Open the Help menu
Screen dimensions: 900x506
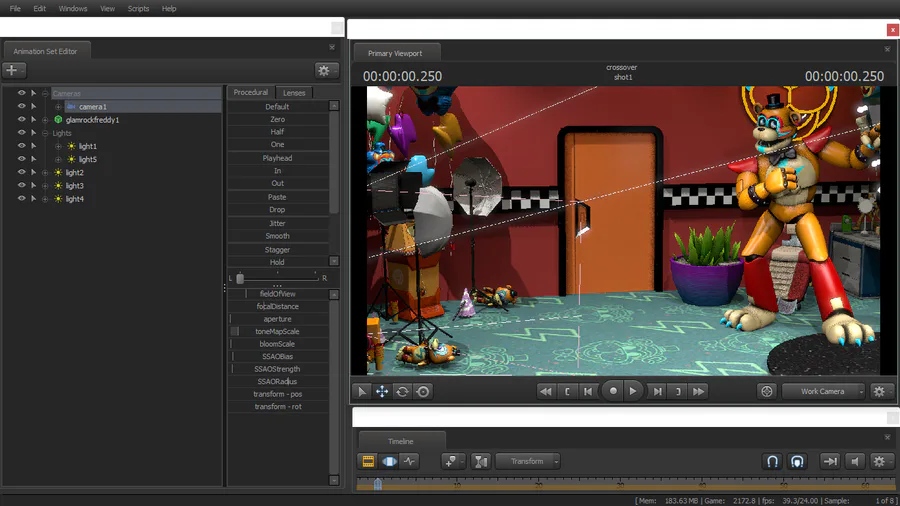169,9
